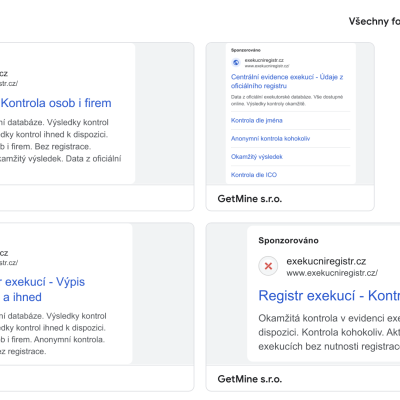Click the Kontrola dle IČO sitelink
The width and height of the screenshot is (400, 400).
(254, 175)
